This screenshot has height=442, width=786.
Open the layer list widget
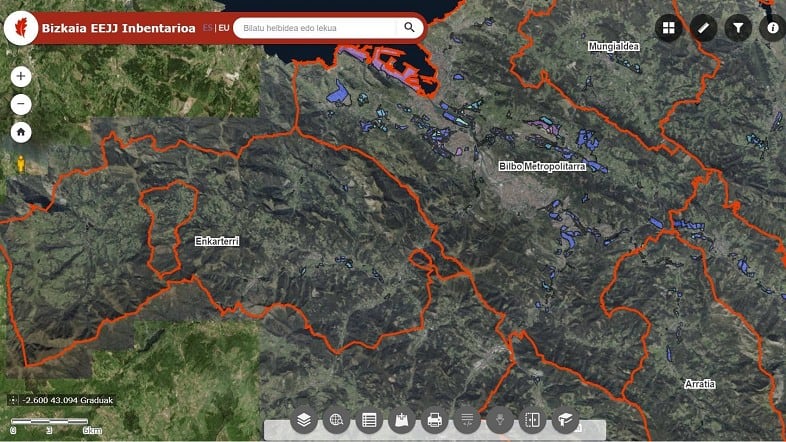click(x=304, y=420)
